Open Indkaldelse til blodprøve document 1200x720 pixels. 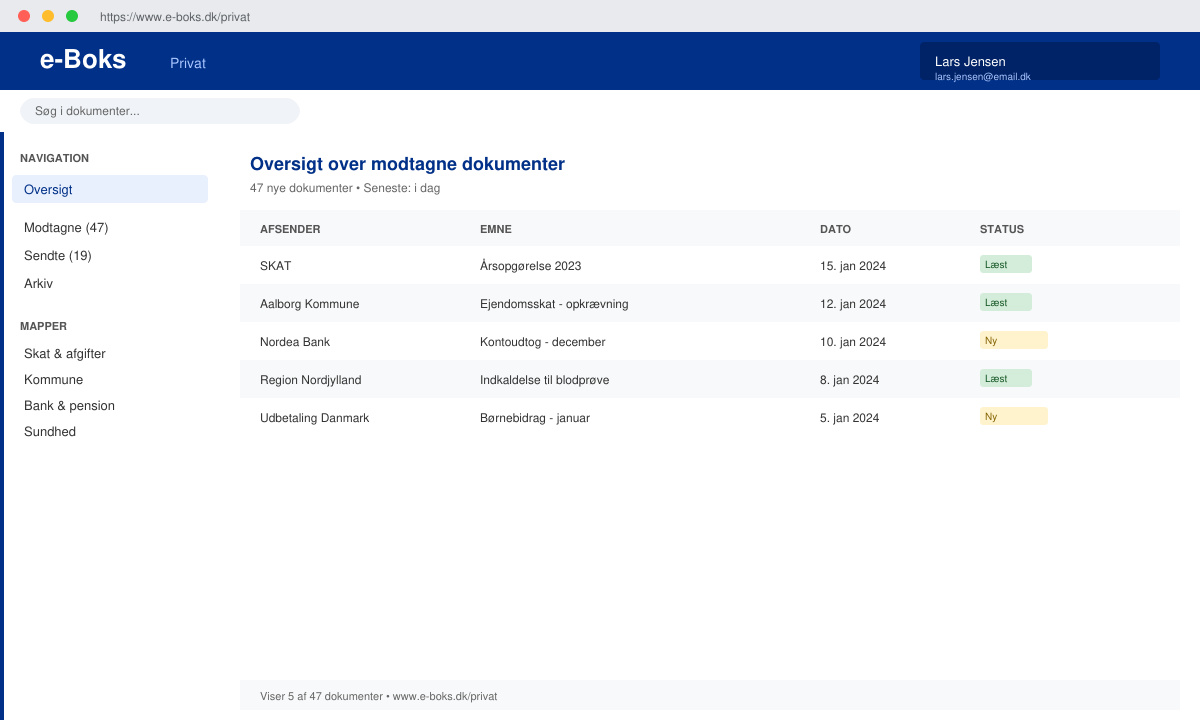(545, 380)
